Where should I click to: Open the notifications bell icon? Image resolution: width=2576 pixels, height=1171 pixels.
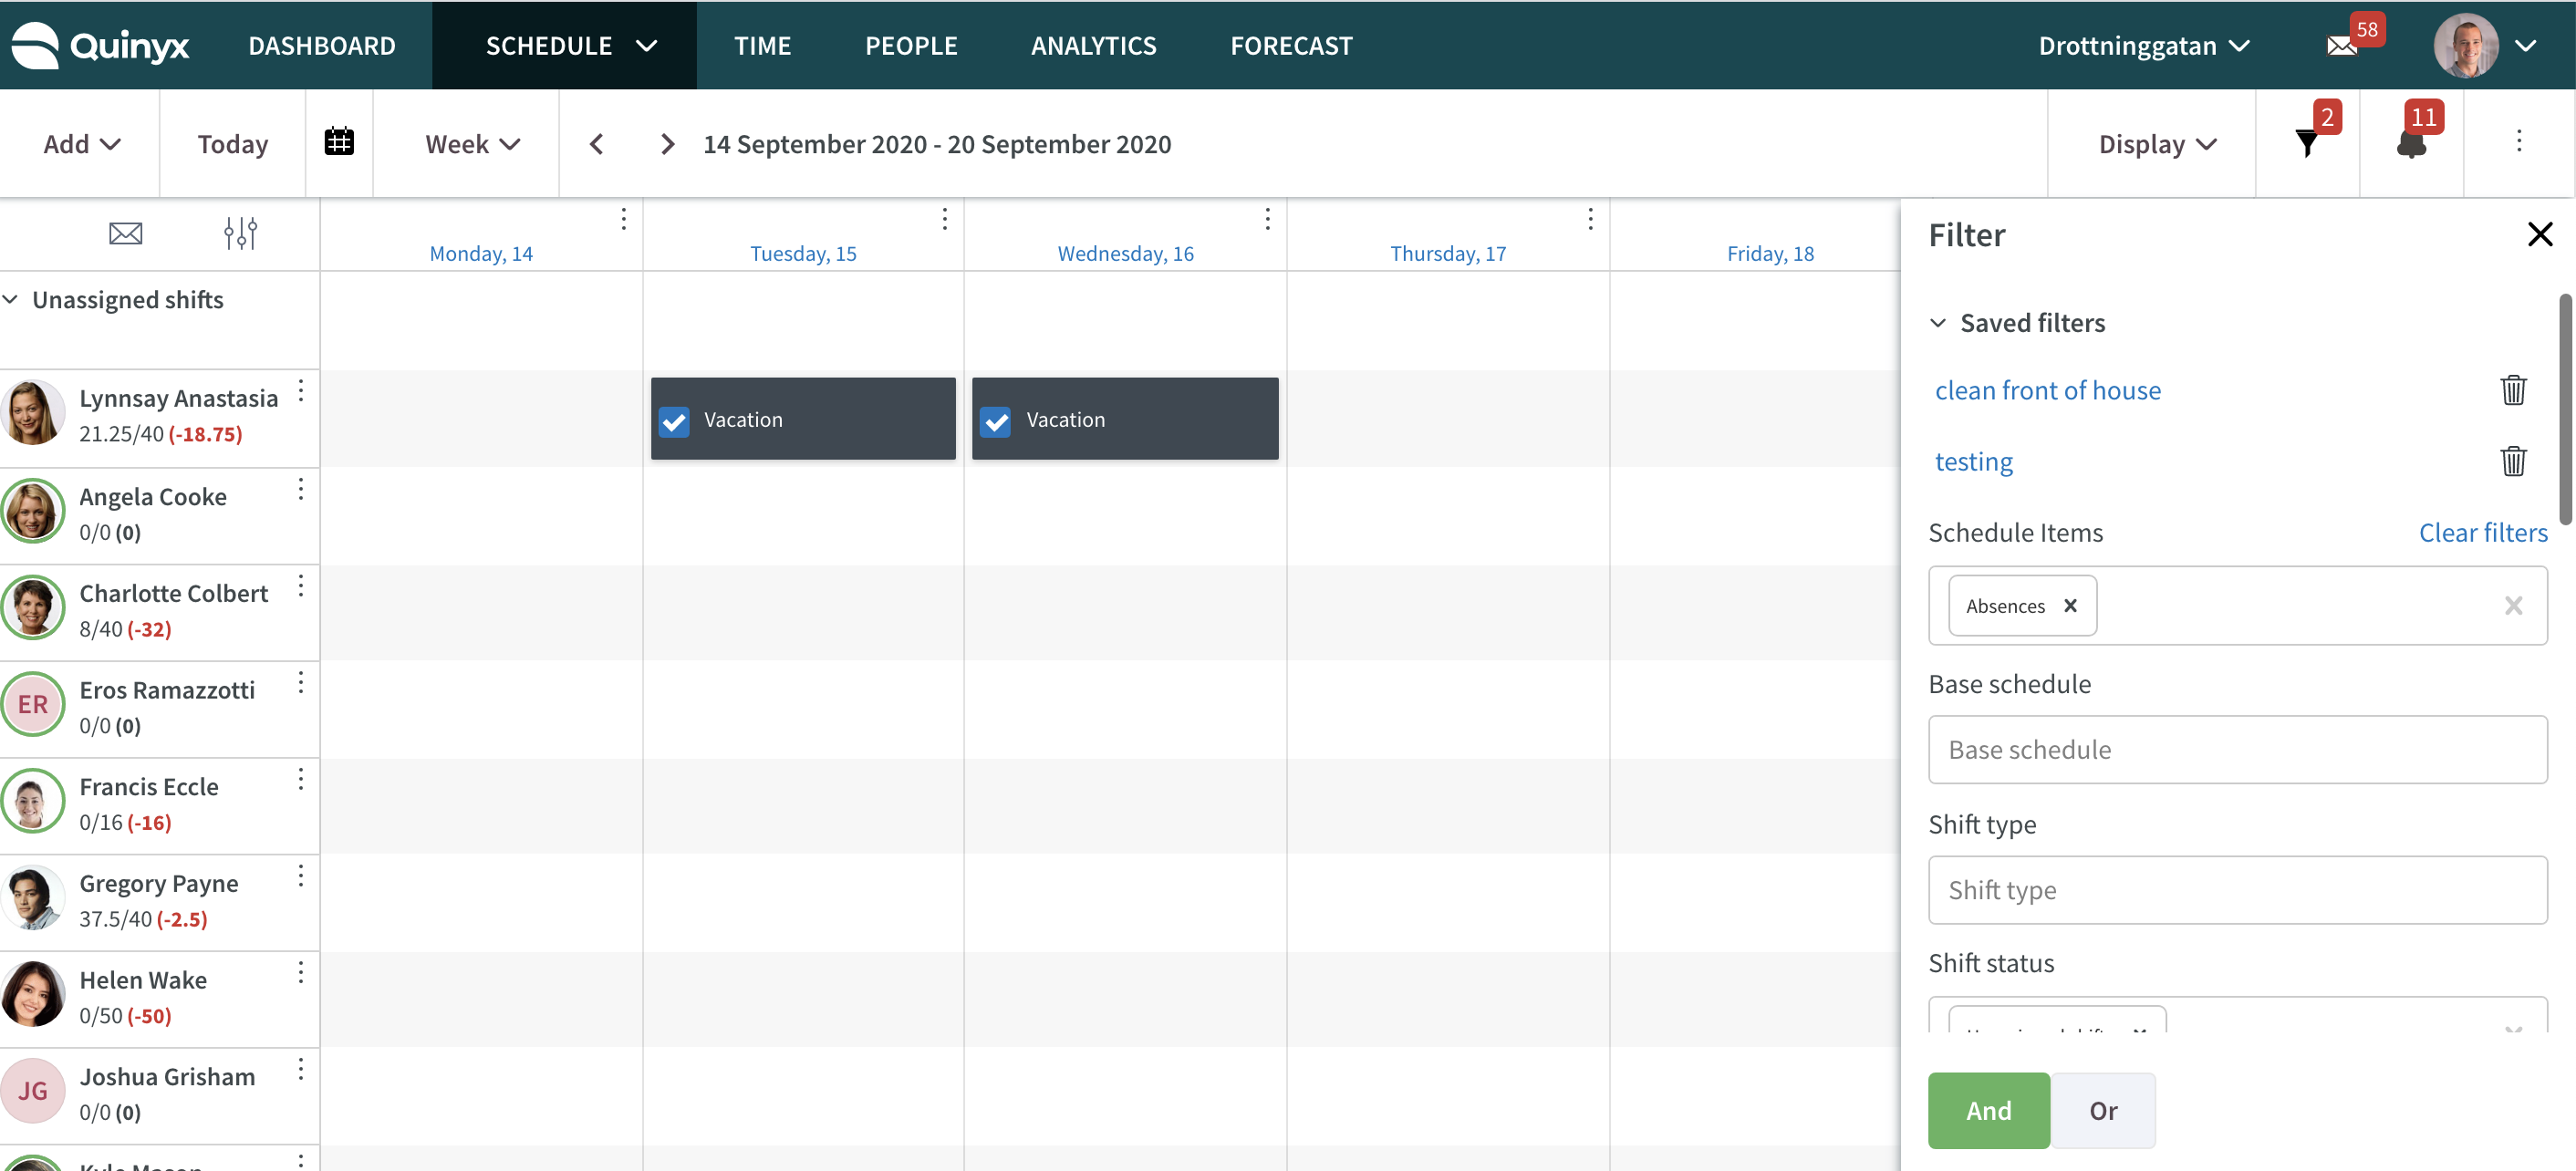2410,144
